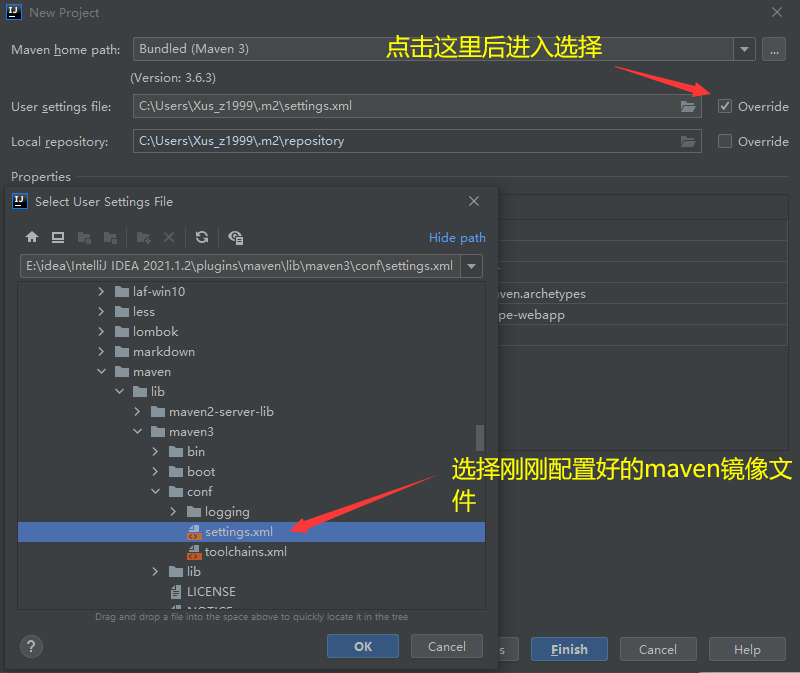Click the file tree scrollbar thumb

click(x=480, y=438)
